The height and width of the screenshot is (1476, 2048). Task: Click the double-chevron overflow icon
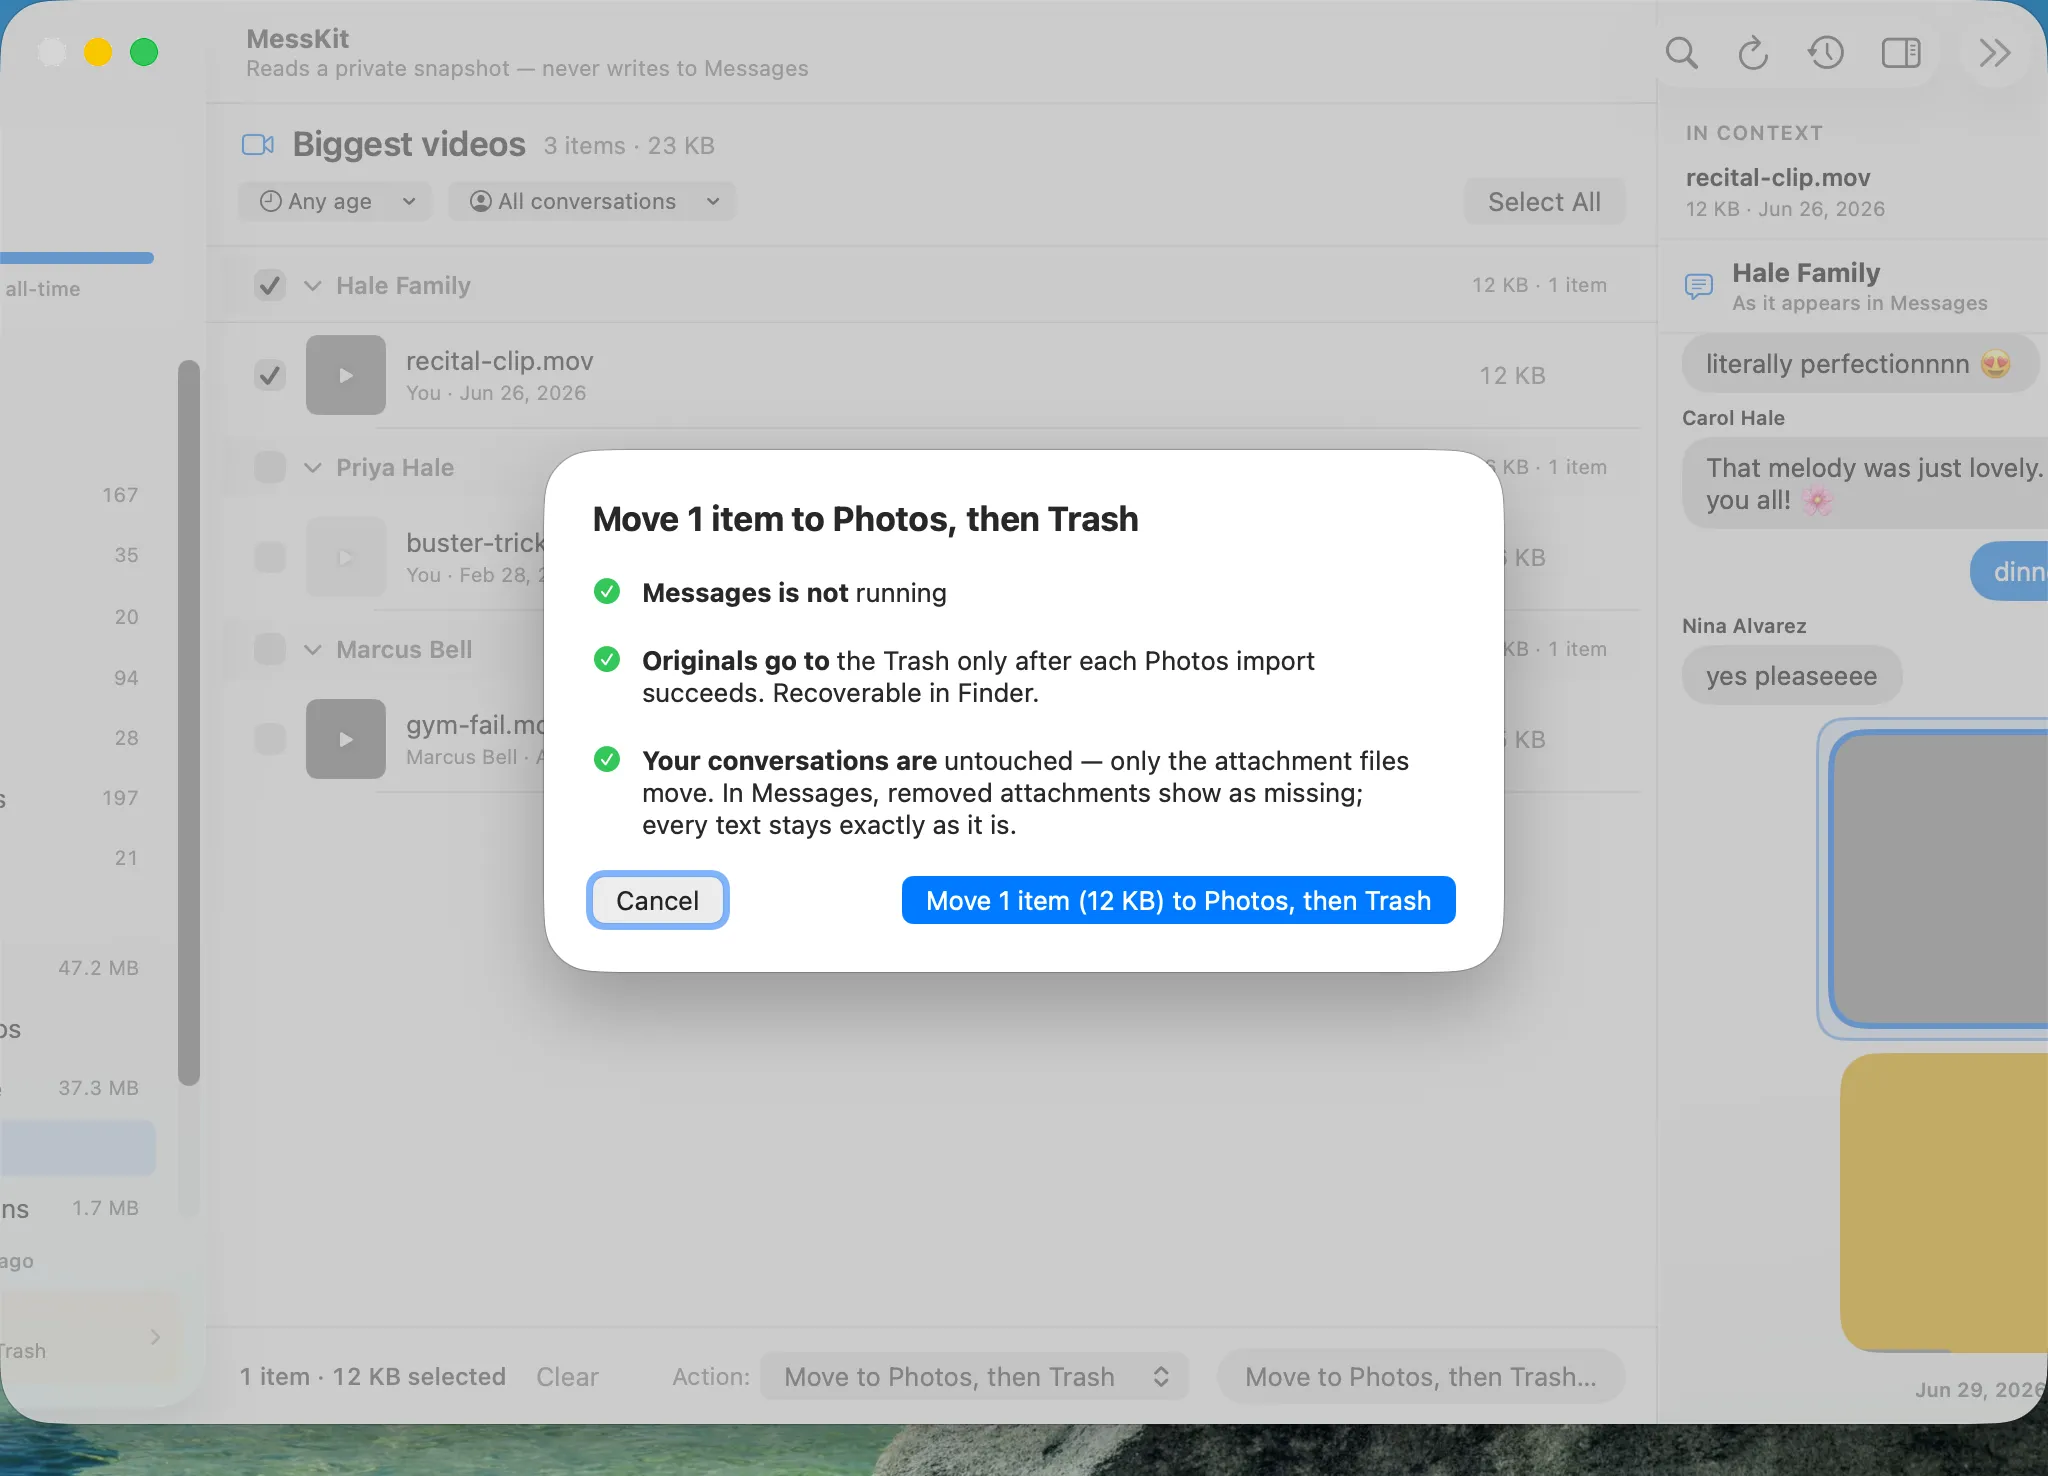coord(1995,53)
